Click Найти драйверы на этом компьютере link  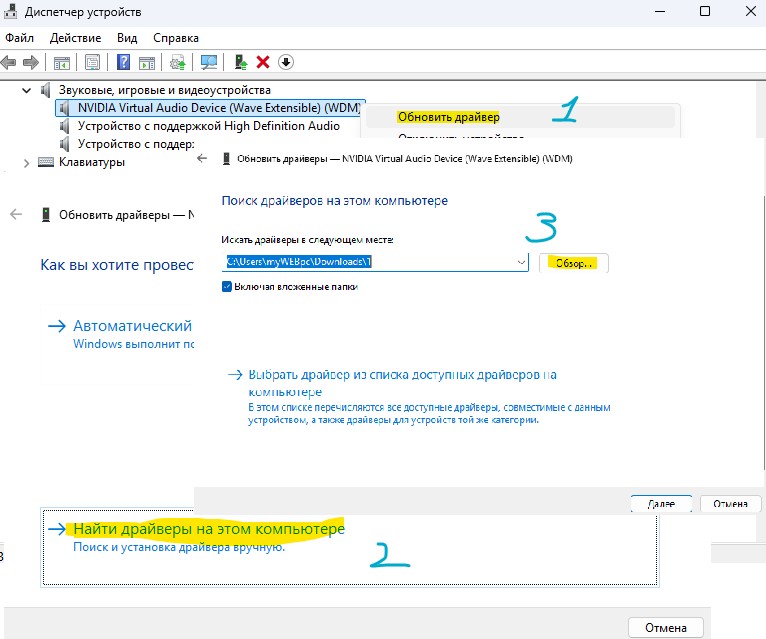208,528
